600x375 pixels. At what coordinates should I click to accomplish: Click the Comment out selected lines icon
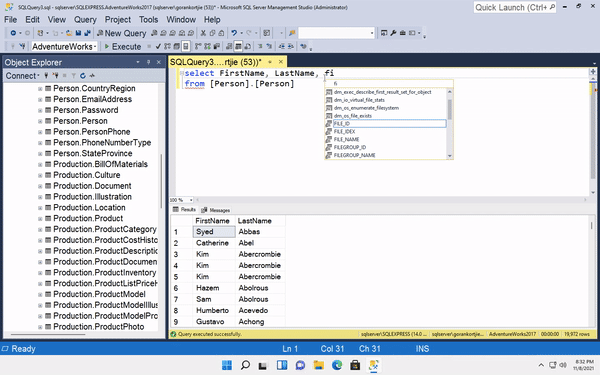[x=260, y=47]
